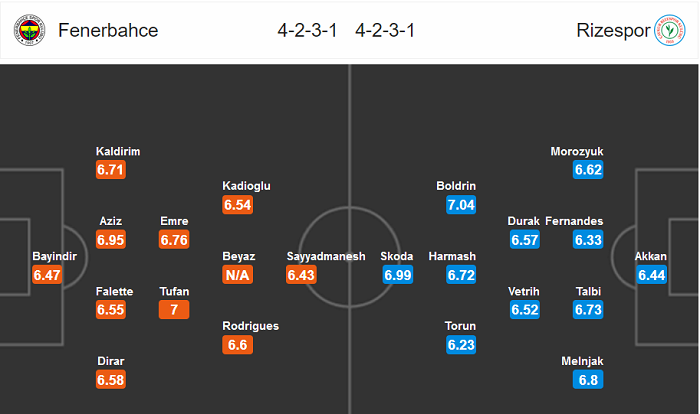700x414 pixels.
Task: Click Tufan's orange 7 rating badge
Action: coord(173,310)
